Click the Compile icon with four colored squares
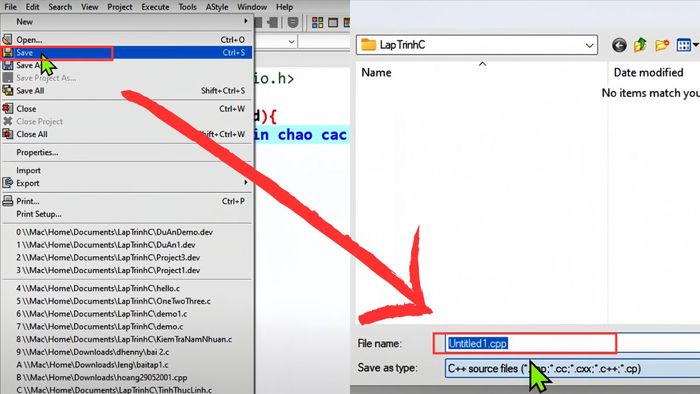 pos(317,22)
